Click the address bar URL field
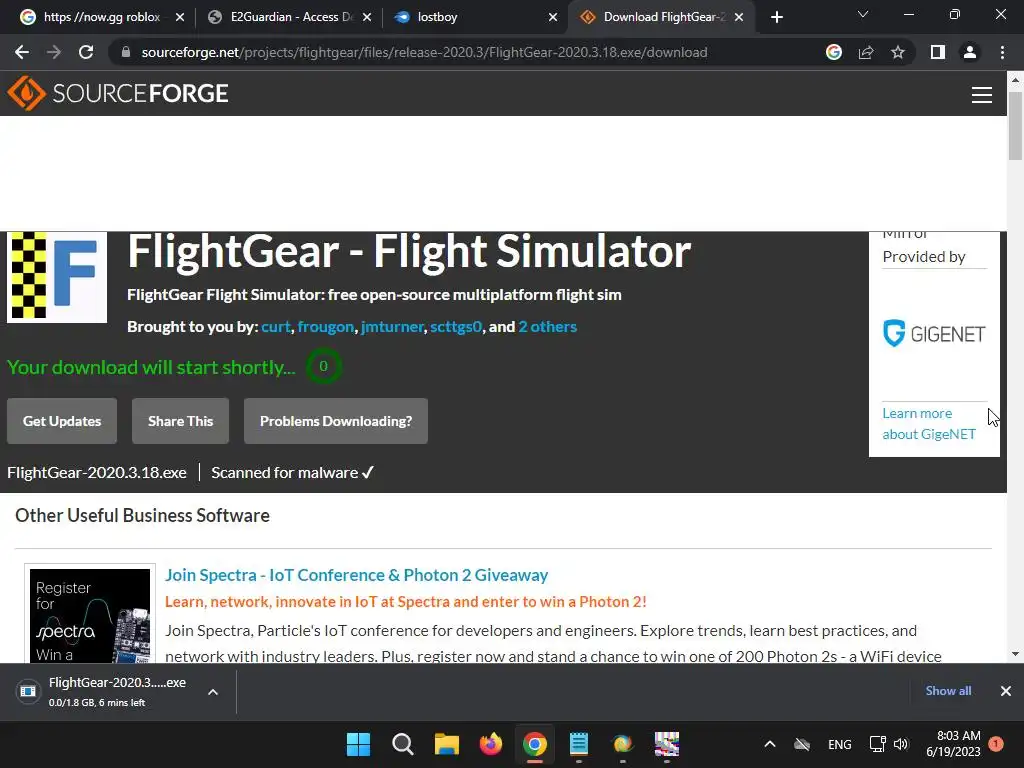The width and height of the screenshot is (1024, 768). (x=424, y=52)
